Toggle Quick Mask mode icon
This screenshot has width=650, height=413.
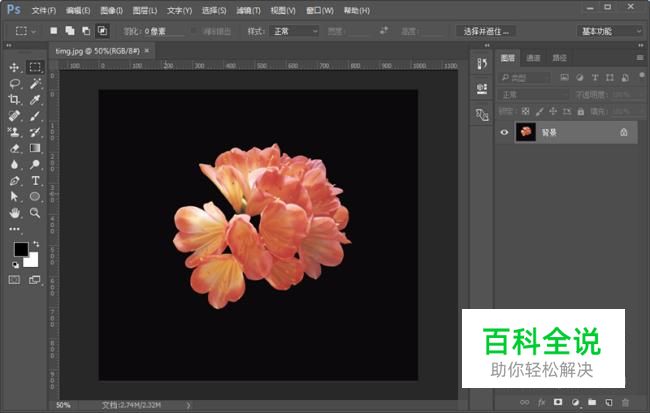(15, 280)
